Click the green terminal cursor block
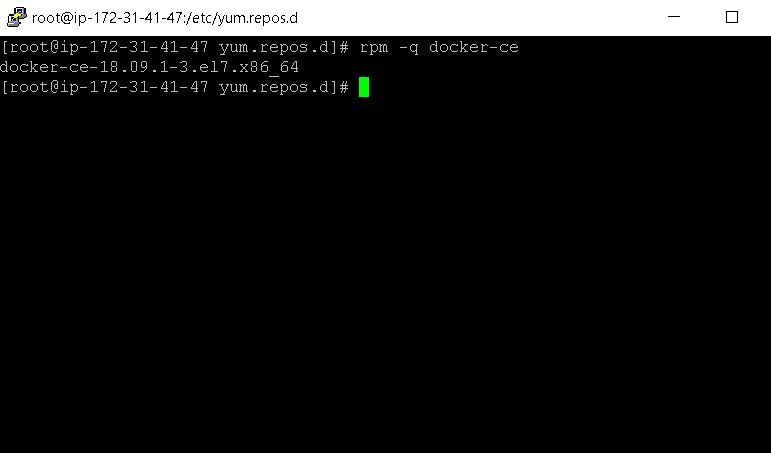The width and height of the screenshot is (771, 453). tap(364, 87)
